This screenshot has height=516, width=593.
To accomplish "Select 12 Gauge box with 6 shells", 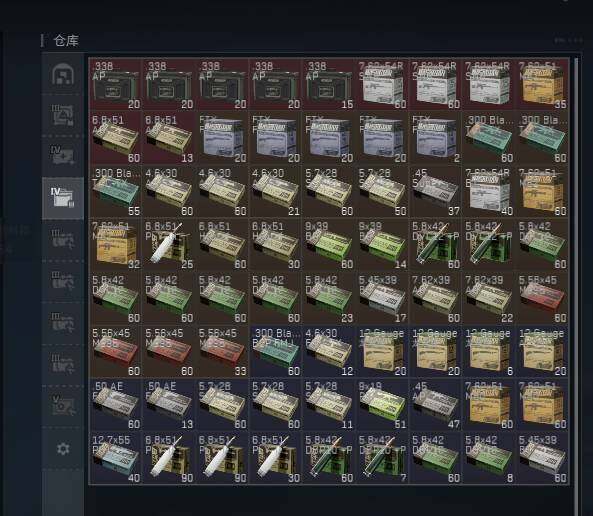I will (x=488, y=351).
